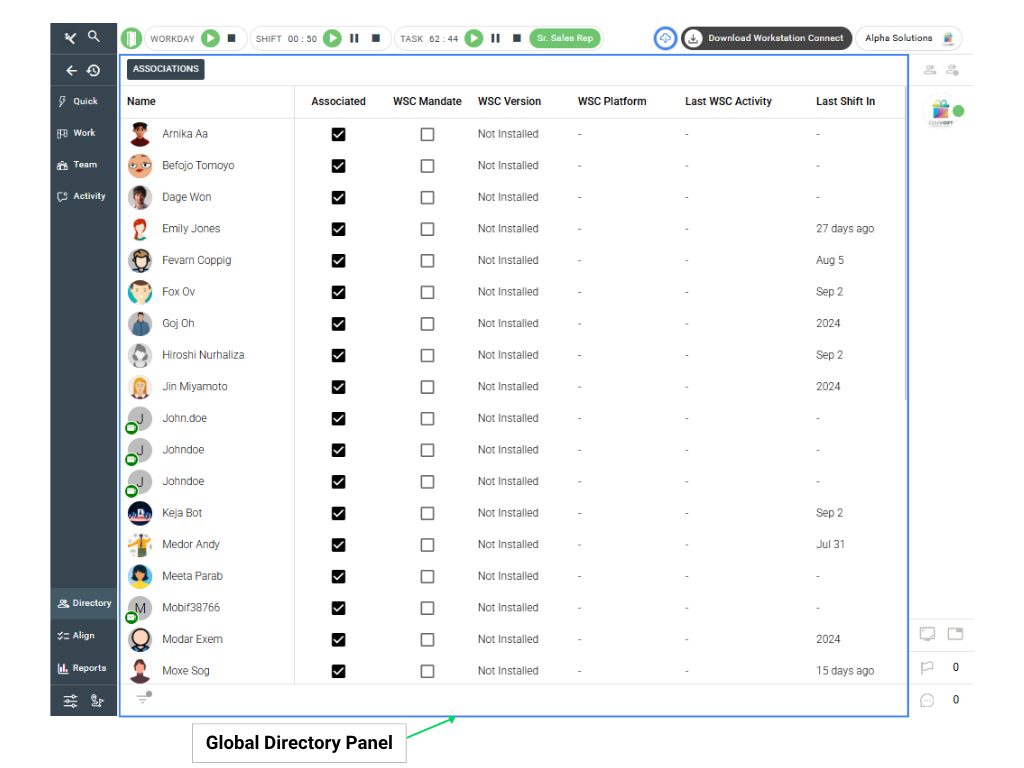Pause the Shift timer
The width and height of the screenshot is (1024, 768).
354,38
